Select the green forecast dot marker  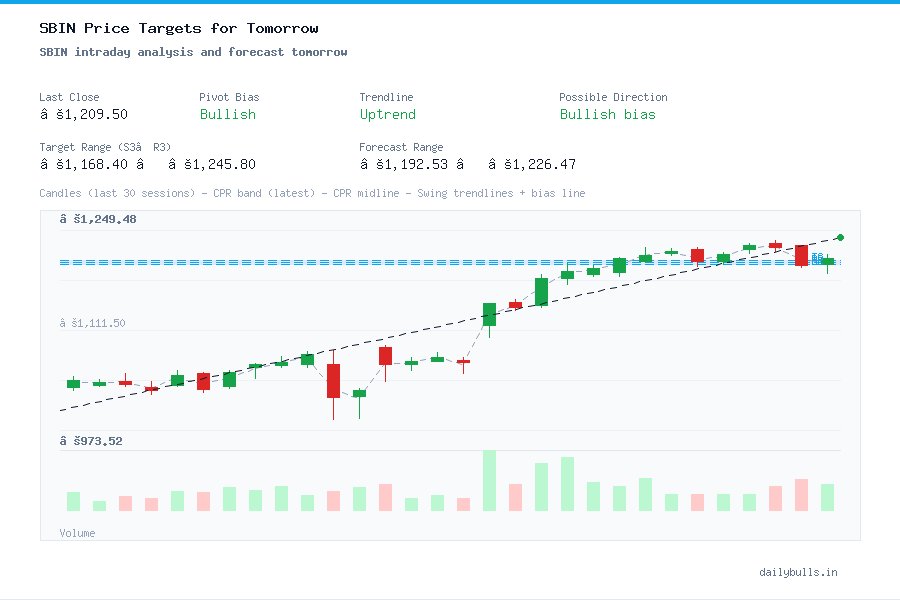pyautogui.click(x=840, y=238)
